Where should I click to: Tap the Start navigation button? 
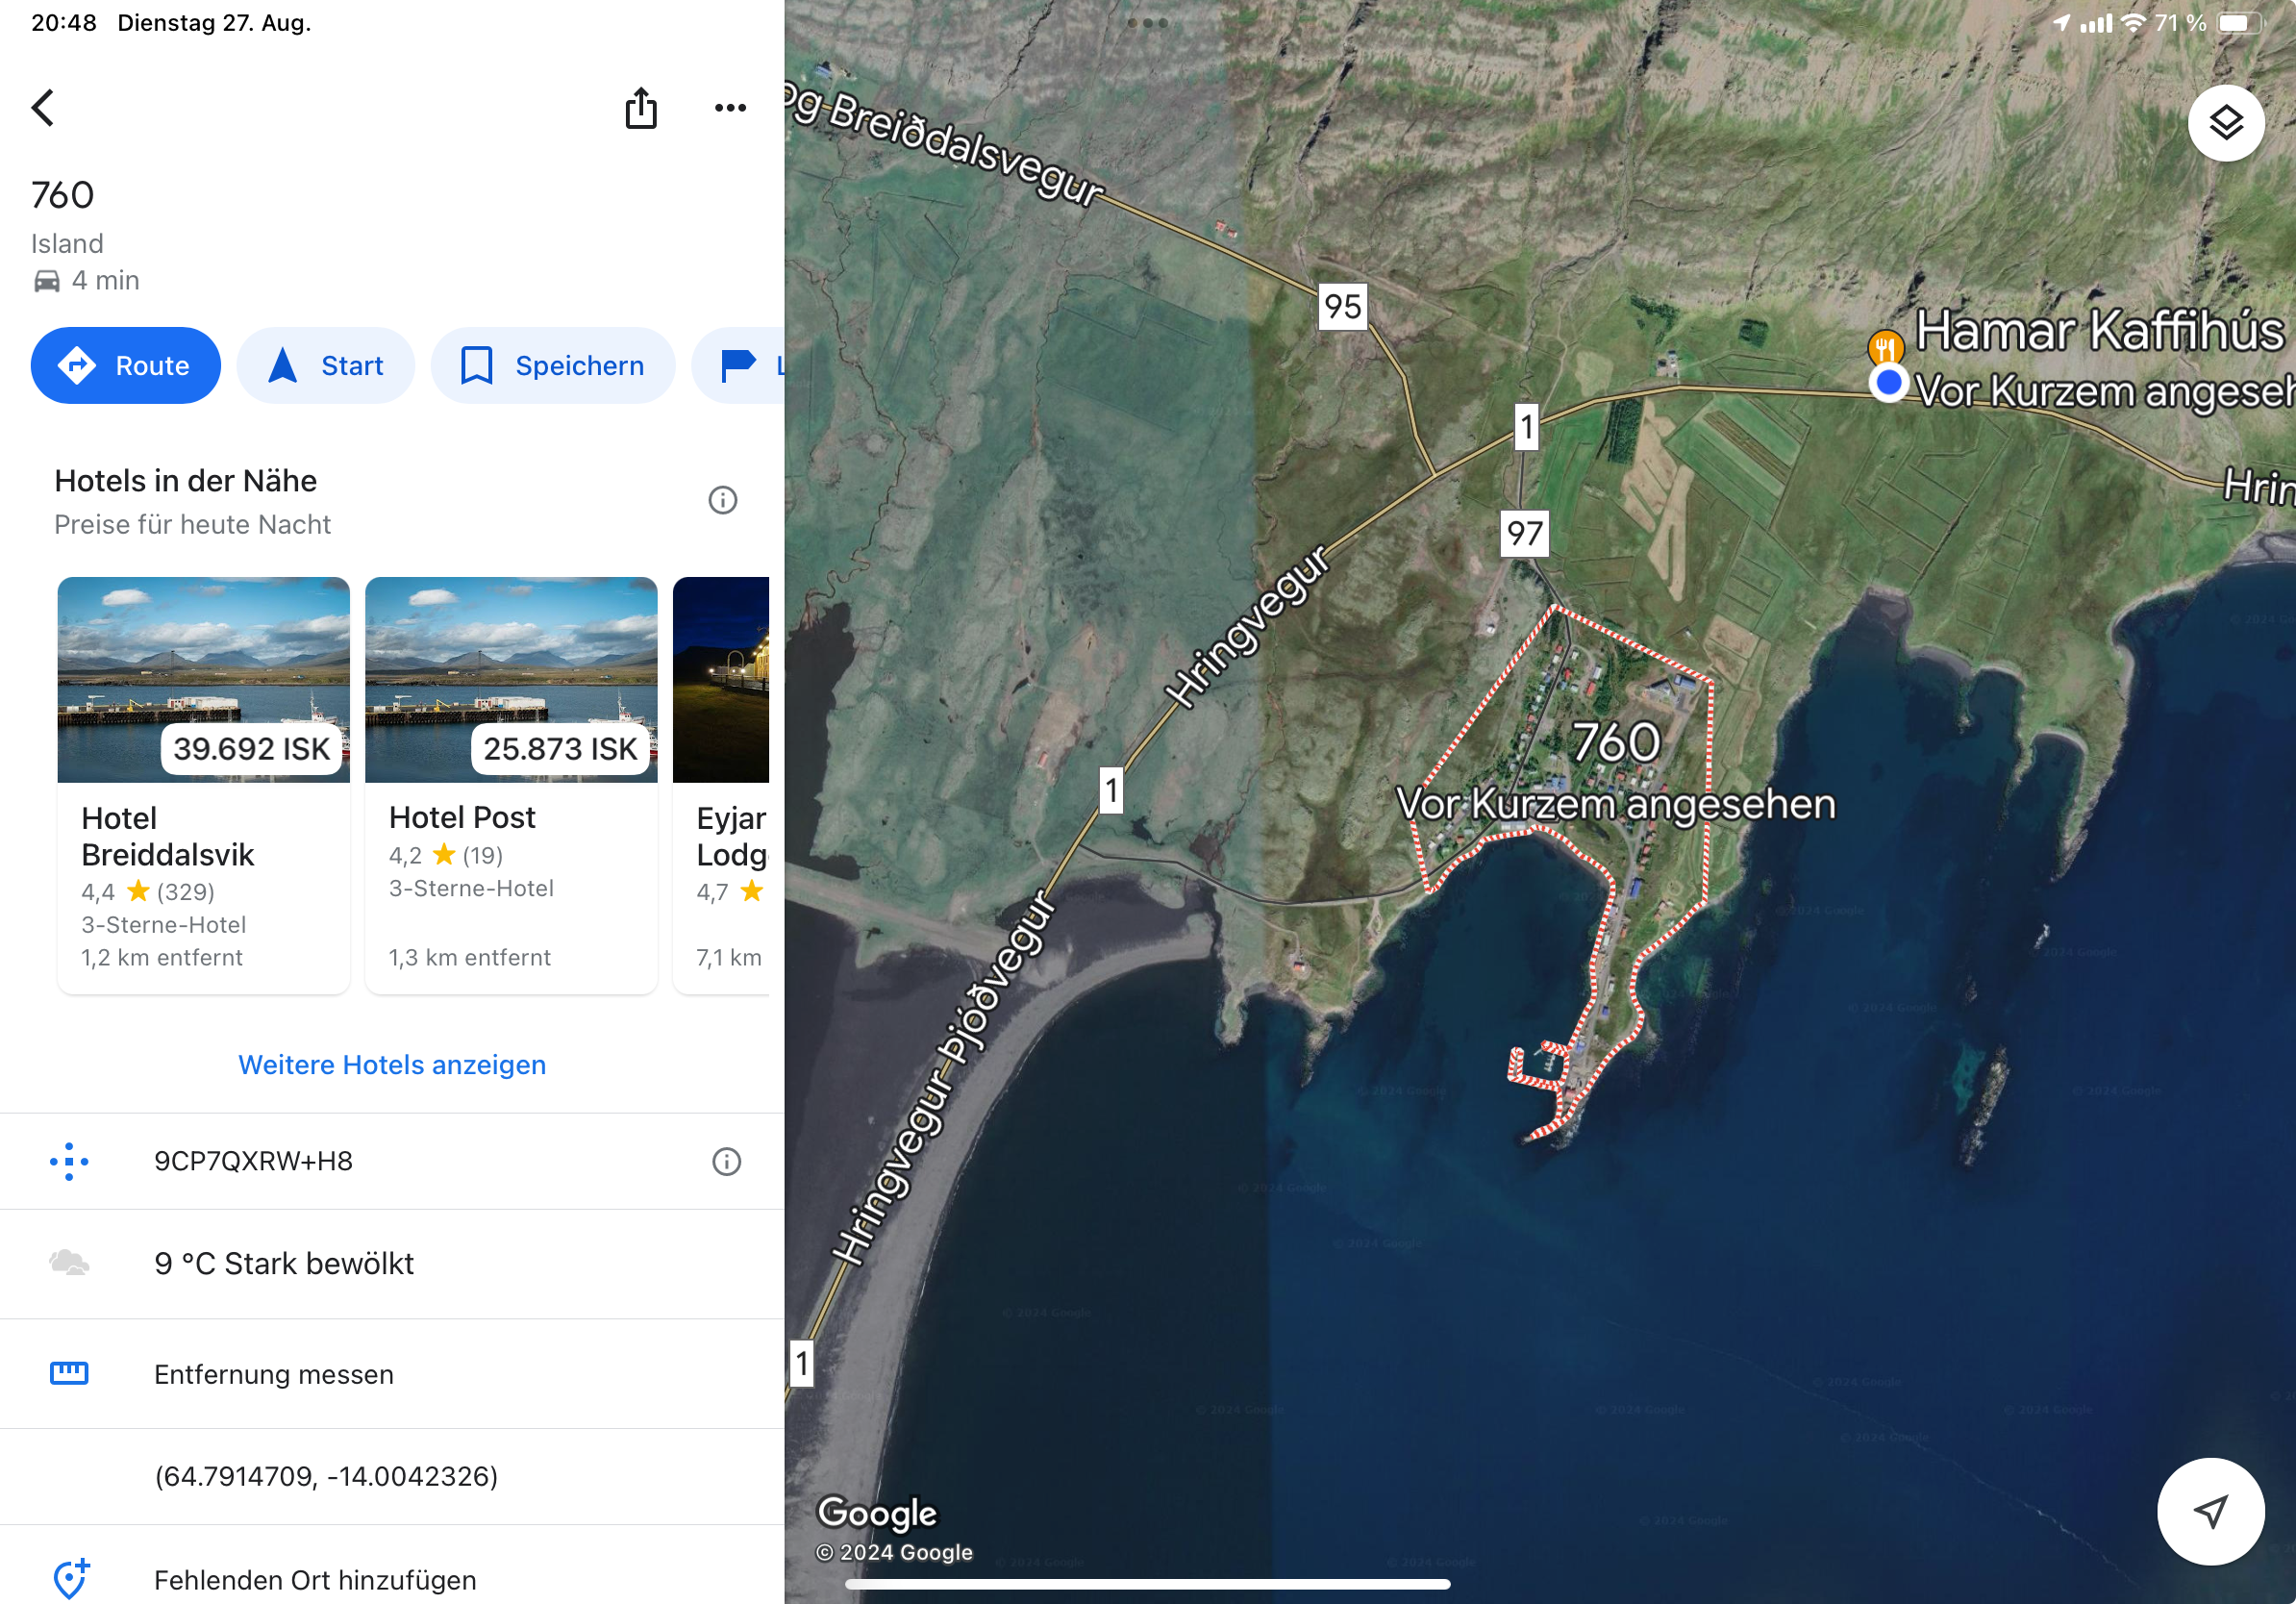pos(326,366)
